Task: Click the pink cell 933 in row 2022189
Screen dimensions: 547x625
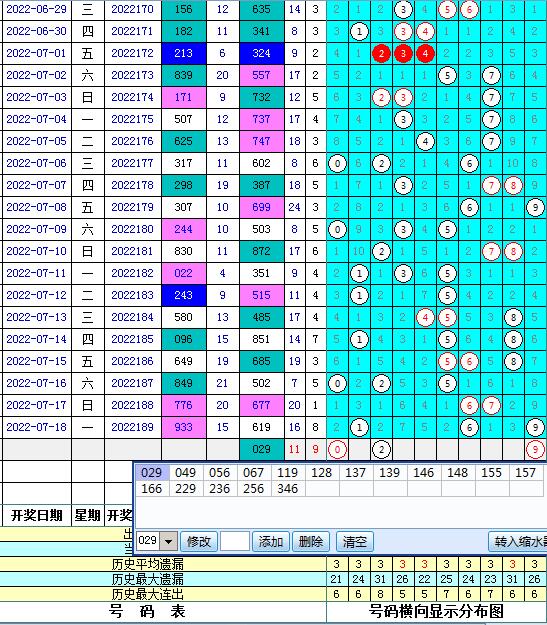Action: (183, 427)
